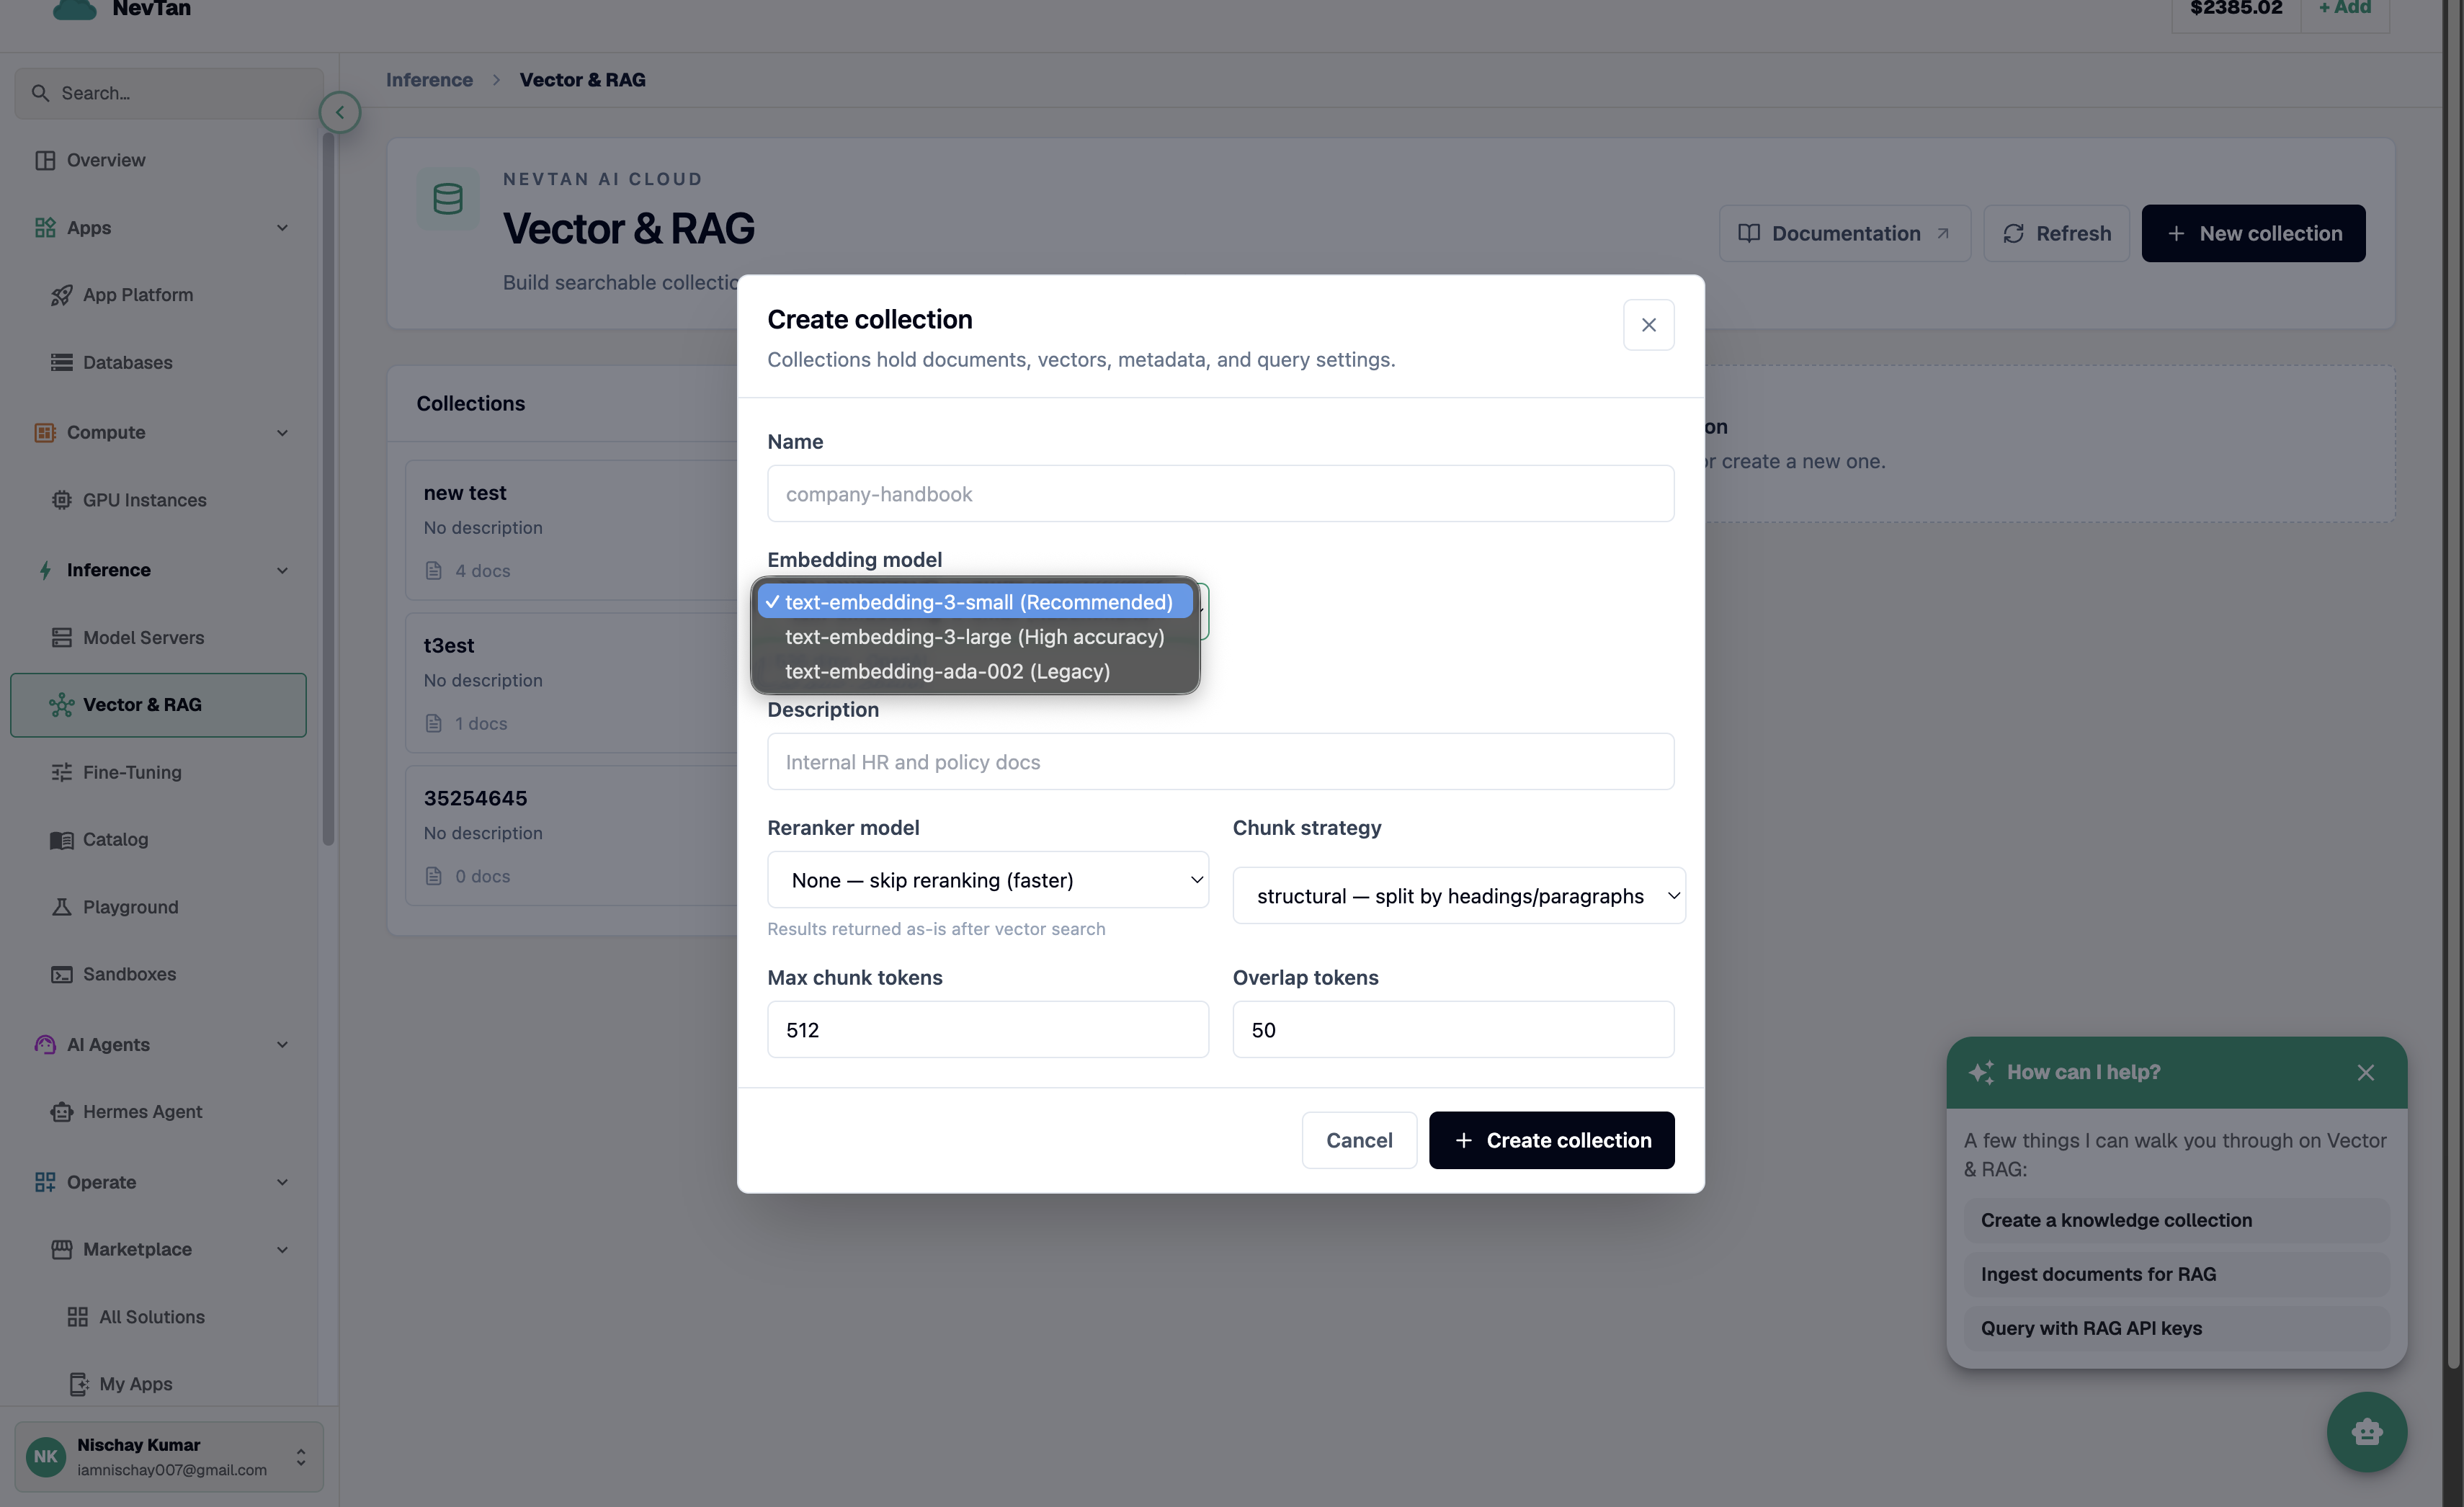Click the App Platform rocket icon

coord(62,295)
